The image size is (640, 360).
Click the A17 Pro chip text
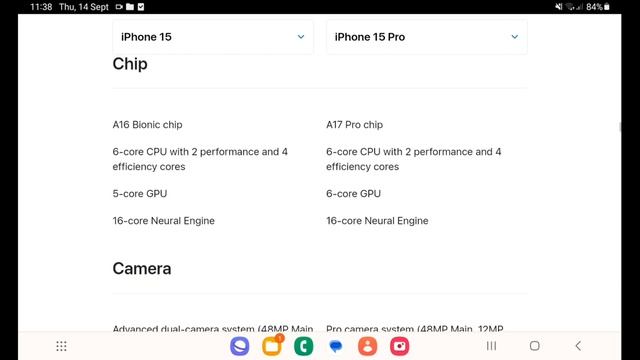point(354,124)
